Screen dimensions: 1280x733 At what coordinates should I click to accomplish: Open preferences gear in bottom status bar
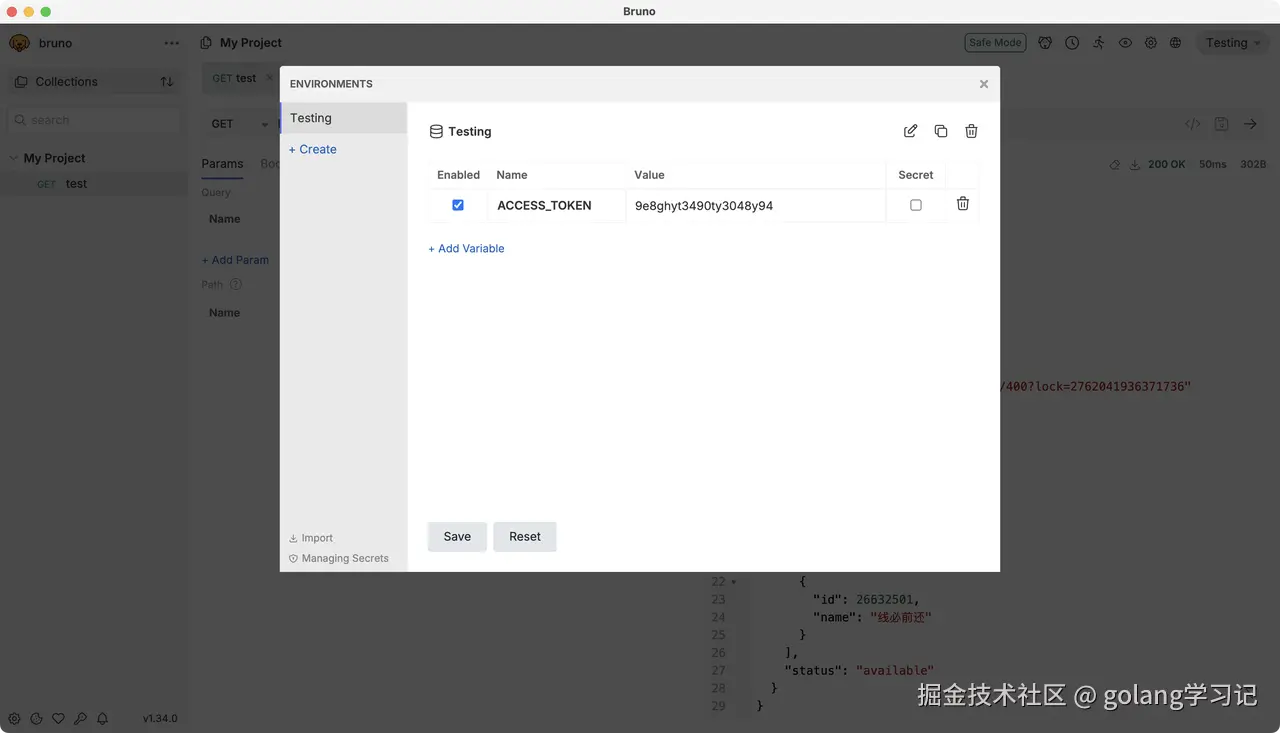pyautogui.click(x=14, y=718)
